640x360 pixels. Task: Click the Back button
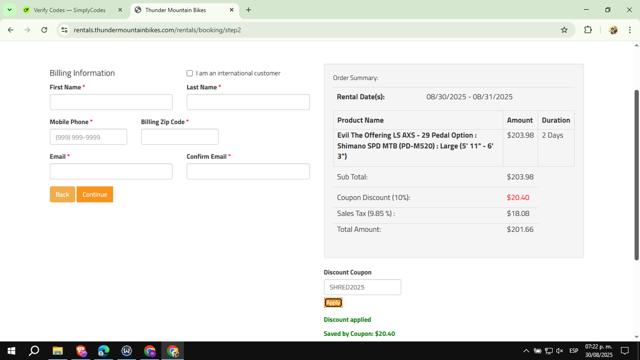pos(62,194)
